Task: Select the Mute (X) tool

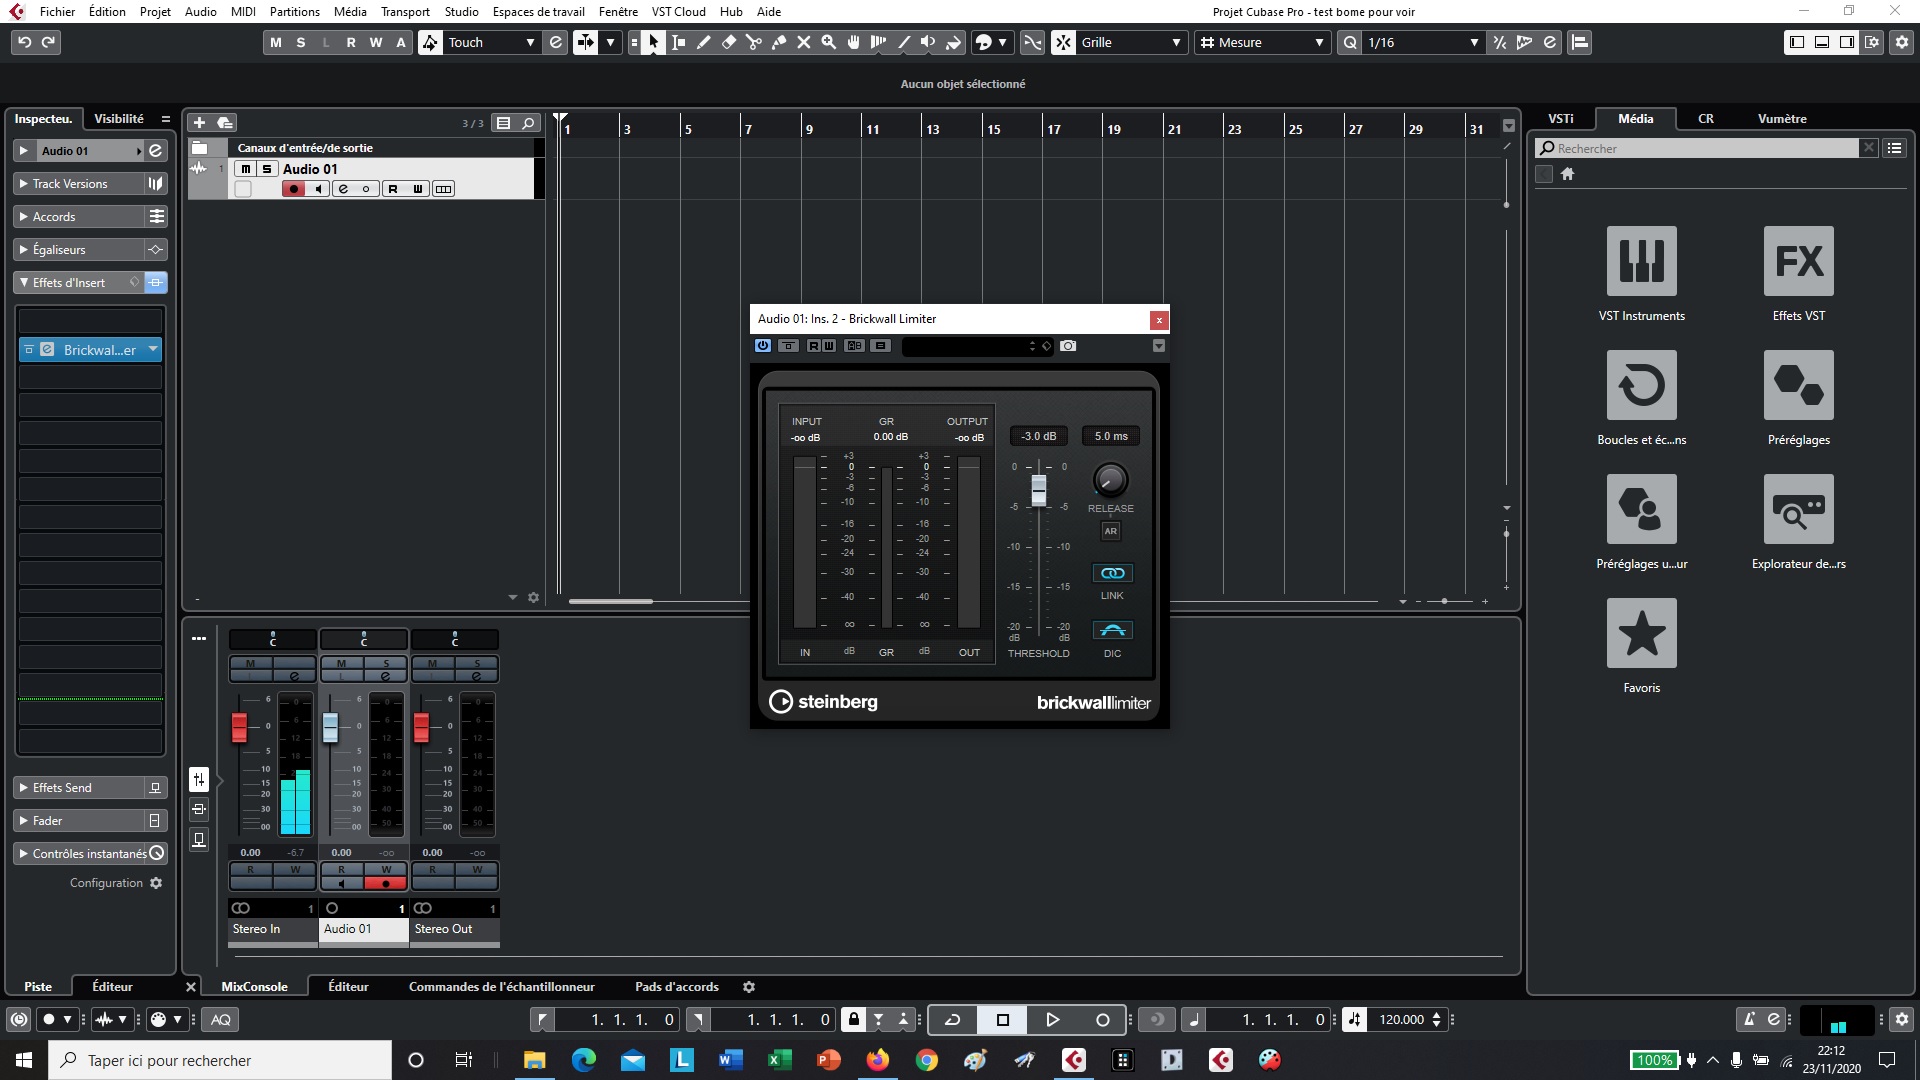Action: point(804,42)
